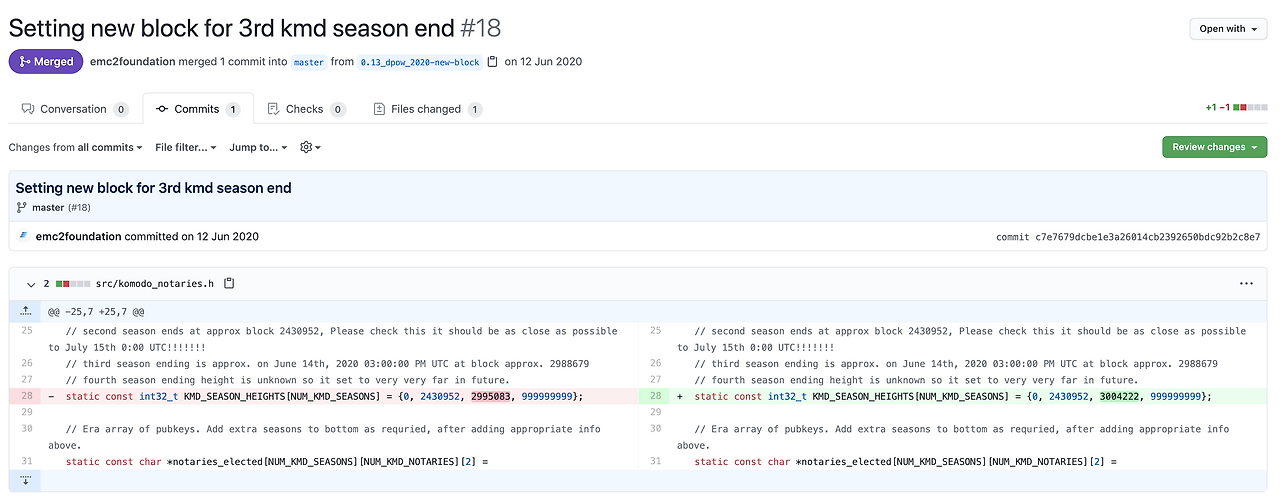1280x500 pixels.
Task: Click added line number 28 on right
Action: click(654, 396)
